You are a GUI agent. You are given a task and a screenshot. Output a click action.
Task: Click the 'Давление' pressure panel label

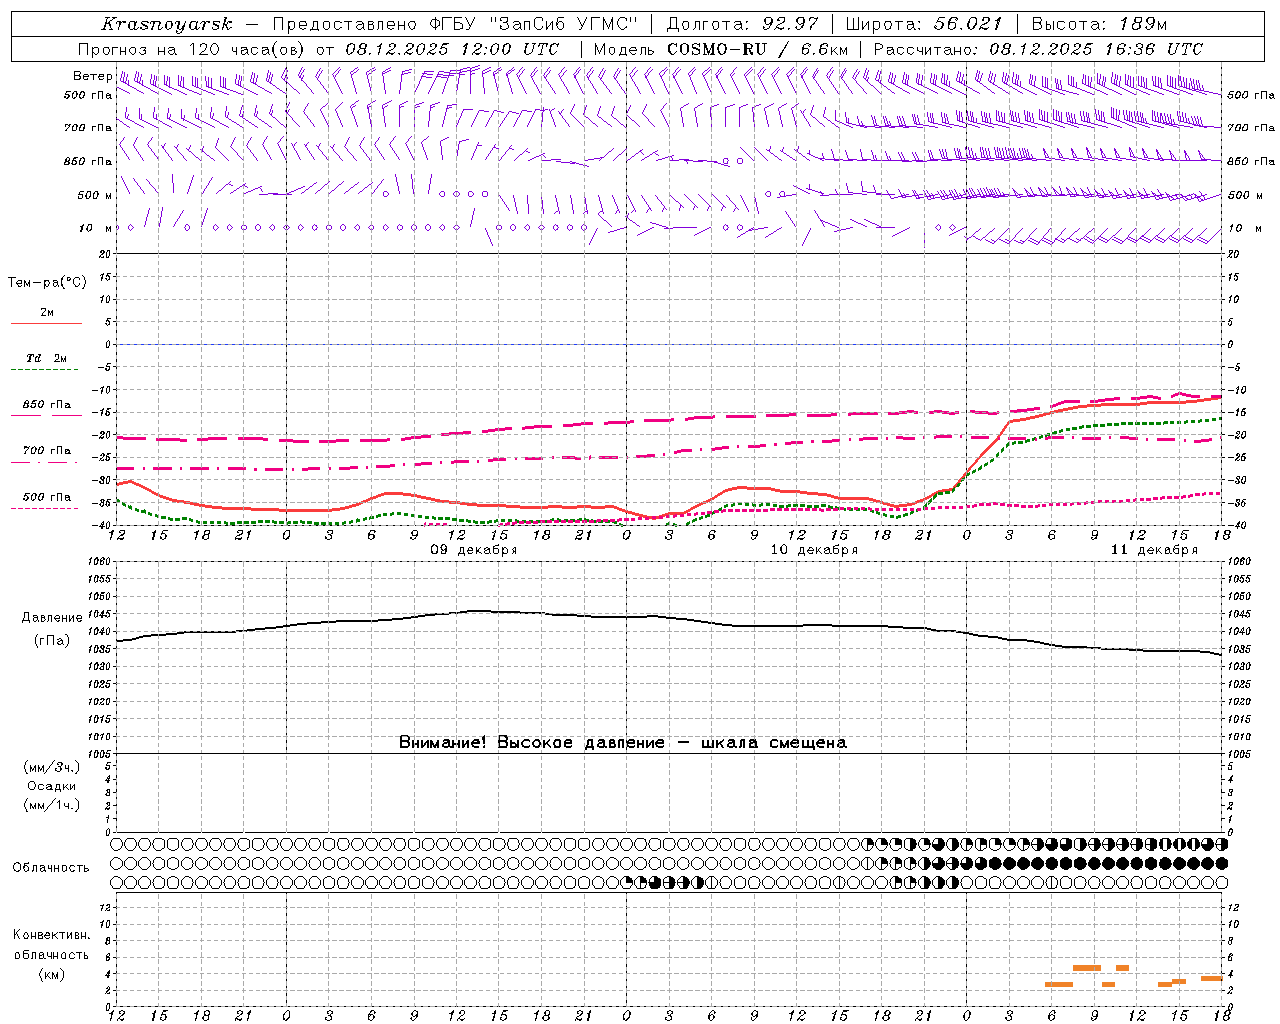pos(51,618)
